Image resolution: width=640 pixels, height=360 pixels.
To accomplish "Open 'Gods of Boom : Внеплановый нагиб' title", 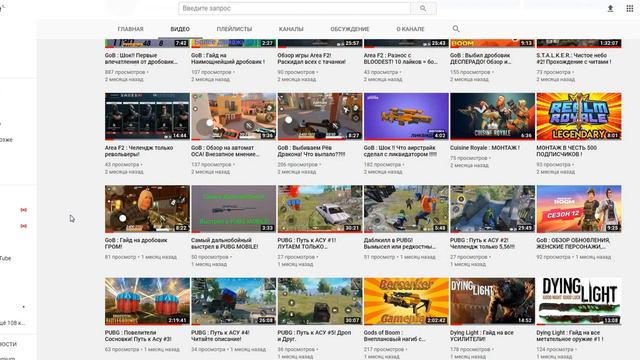I will pyautogui.click(x=395, y=336).
